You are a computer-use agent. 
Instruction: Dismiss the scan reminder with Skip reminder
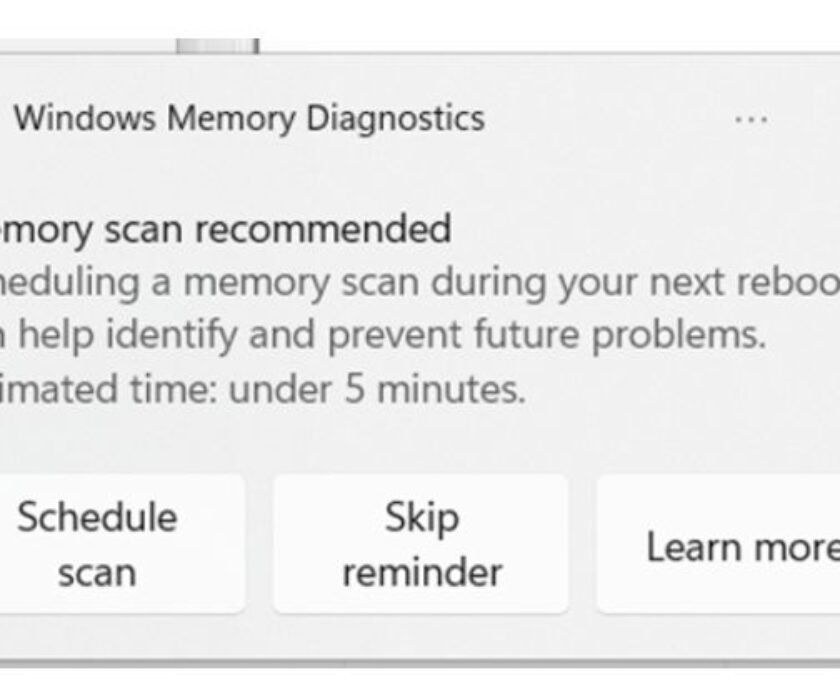(421, 544)
